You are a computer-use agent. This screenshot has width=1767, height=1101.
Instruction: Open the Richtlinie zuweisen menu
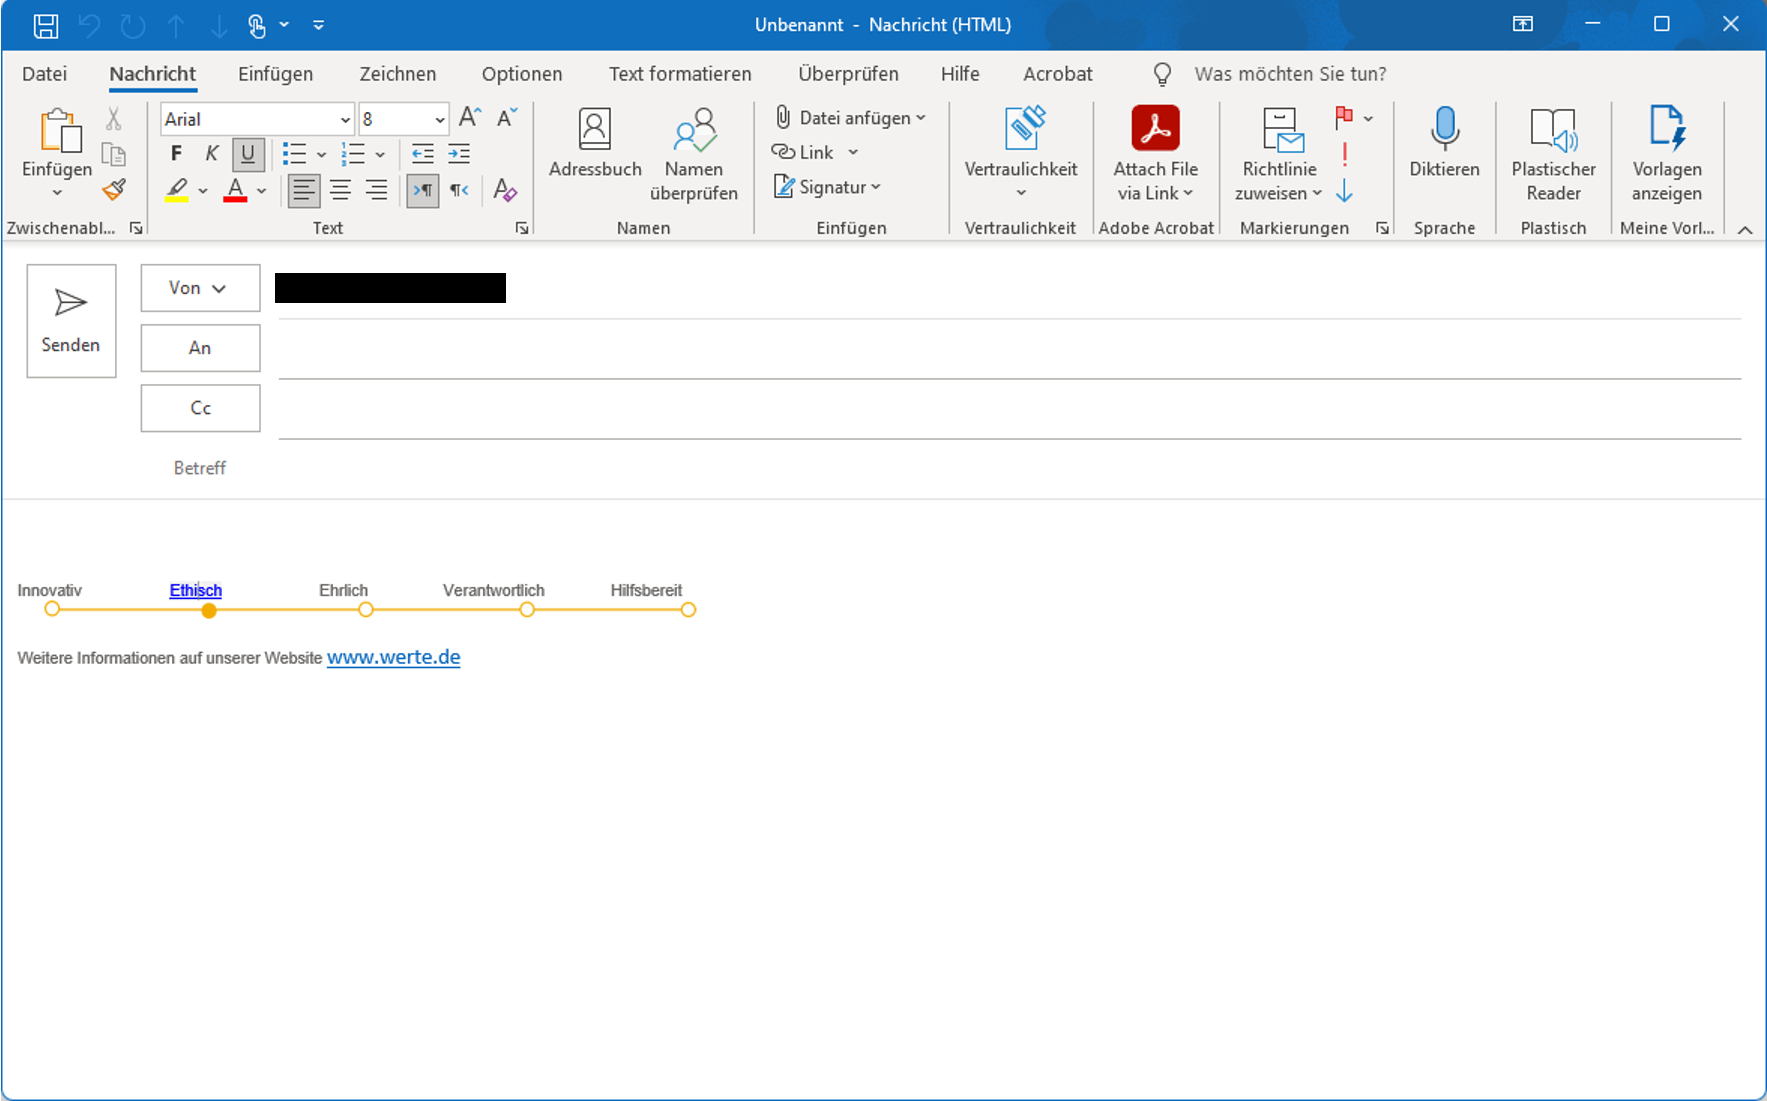[x=1279, y=155]
